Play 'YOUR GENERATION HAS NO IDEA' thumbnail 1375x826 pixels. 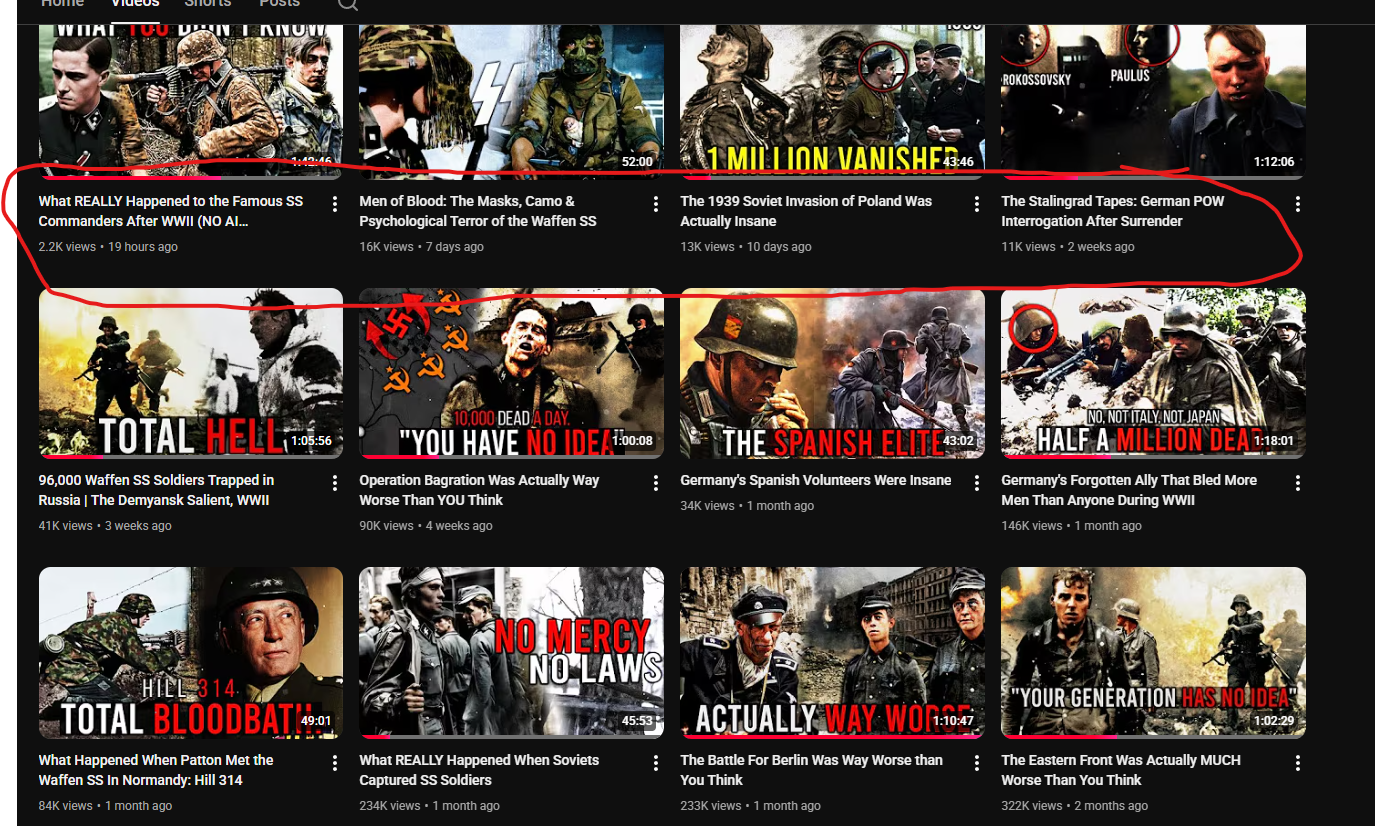pos(1154,653)
